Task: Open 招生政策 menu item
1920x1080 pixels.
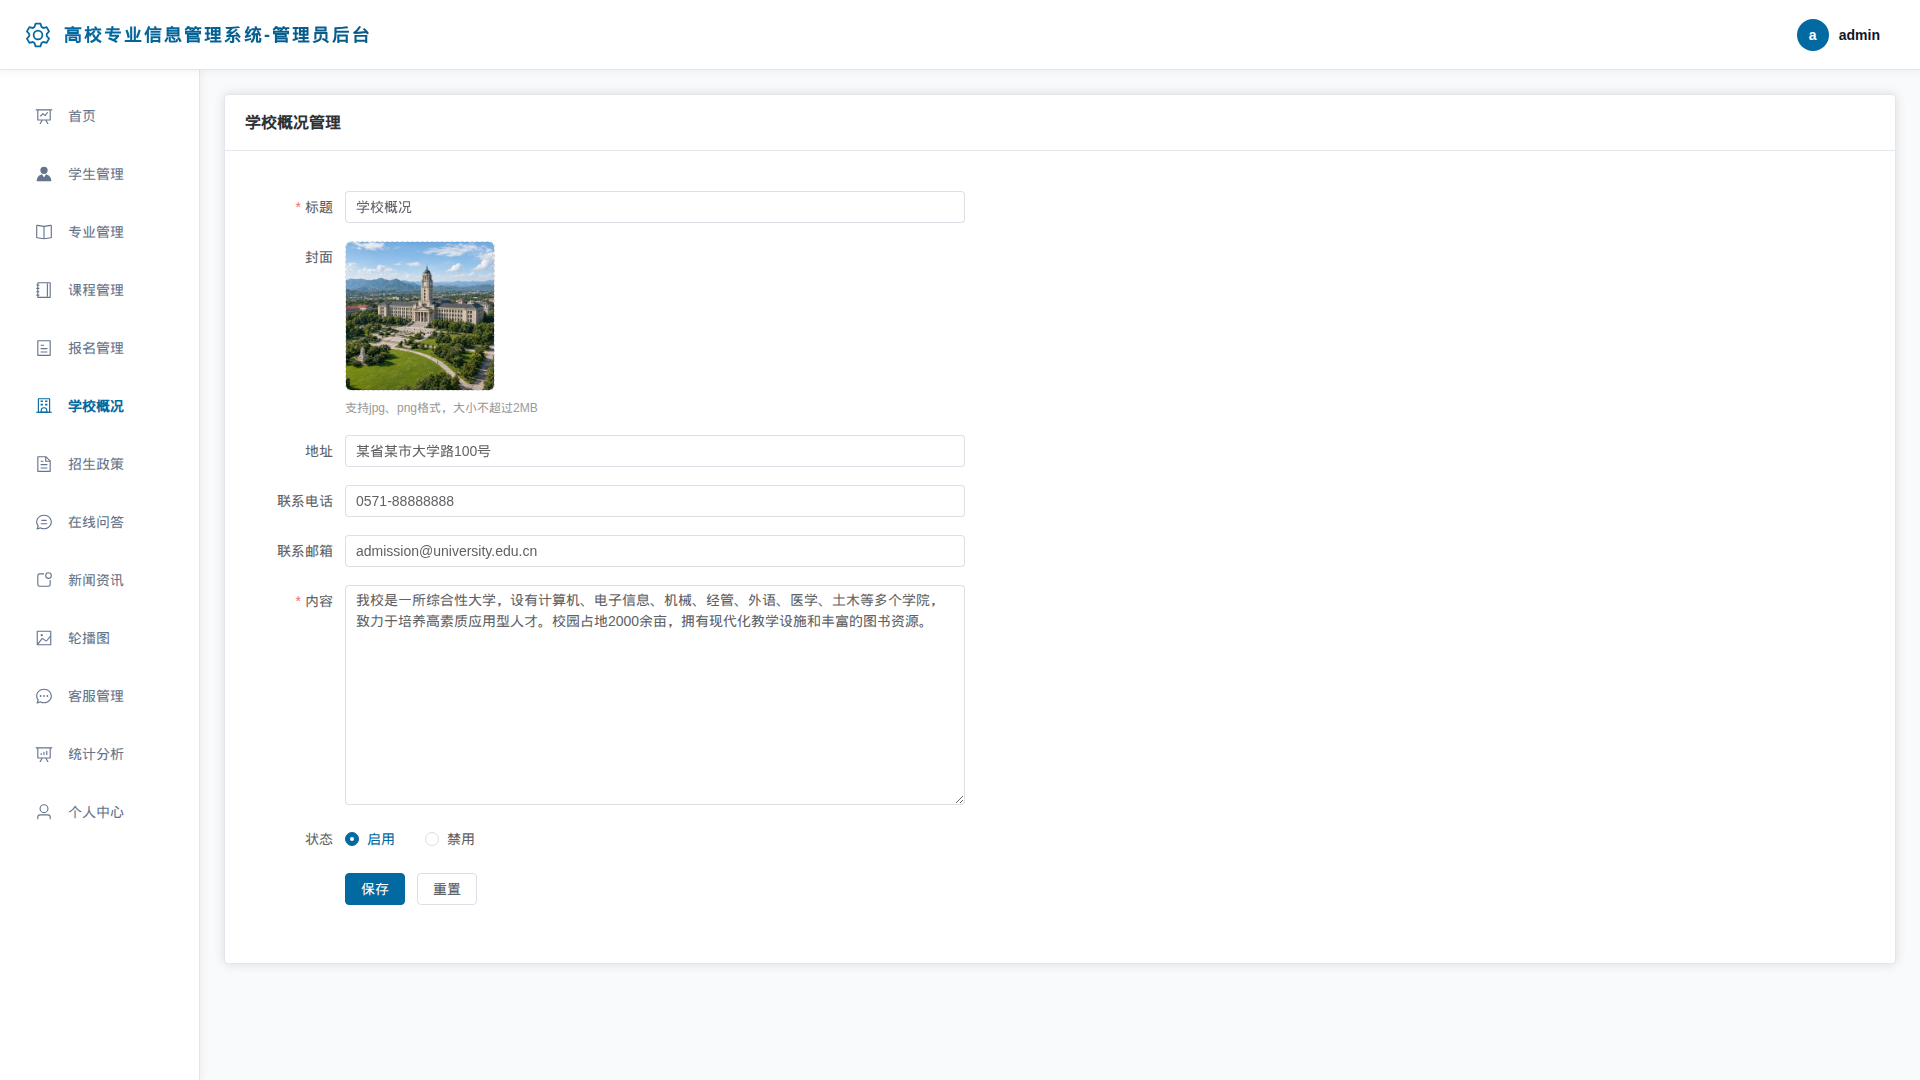Action: point(100,464)
